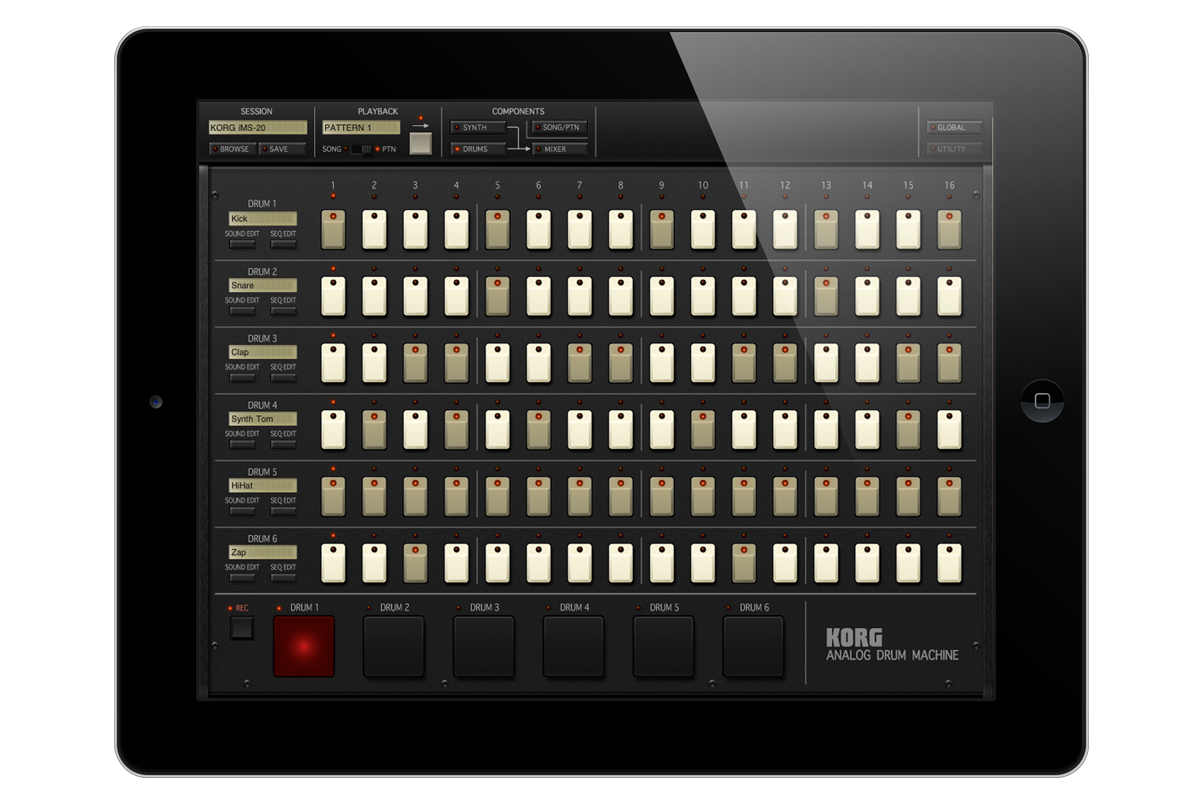Image resolution: width=1200 pixels, height=800 pixels.
Task: Open the UTILITY menu
Action: (x=954, y=149)
